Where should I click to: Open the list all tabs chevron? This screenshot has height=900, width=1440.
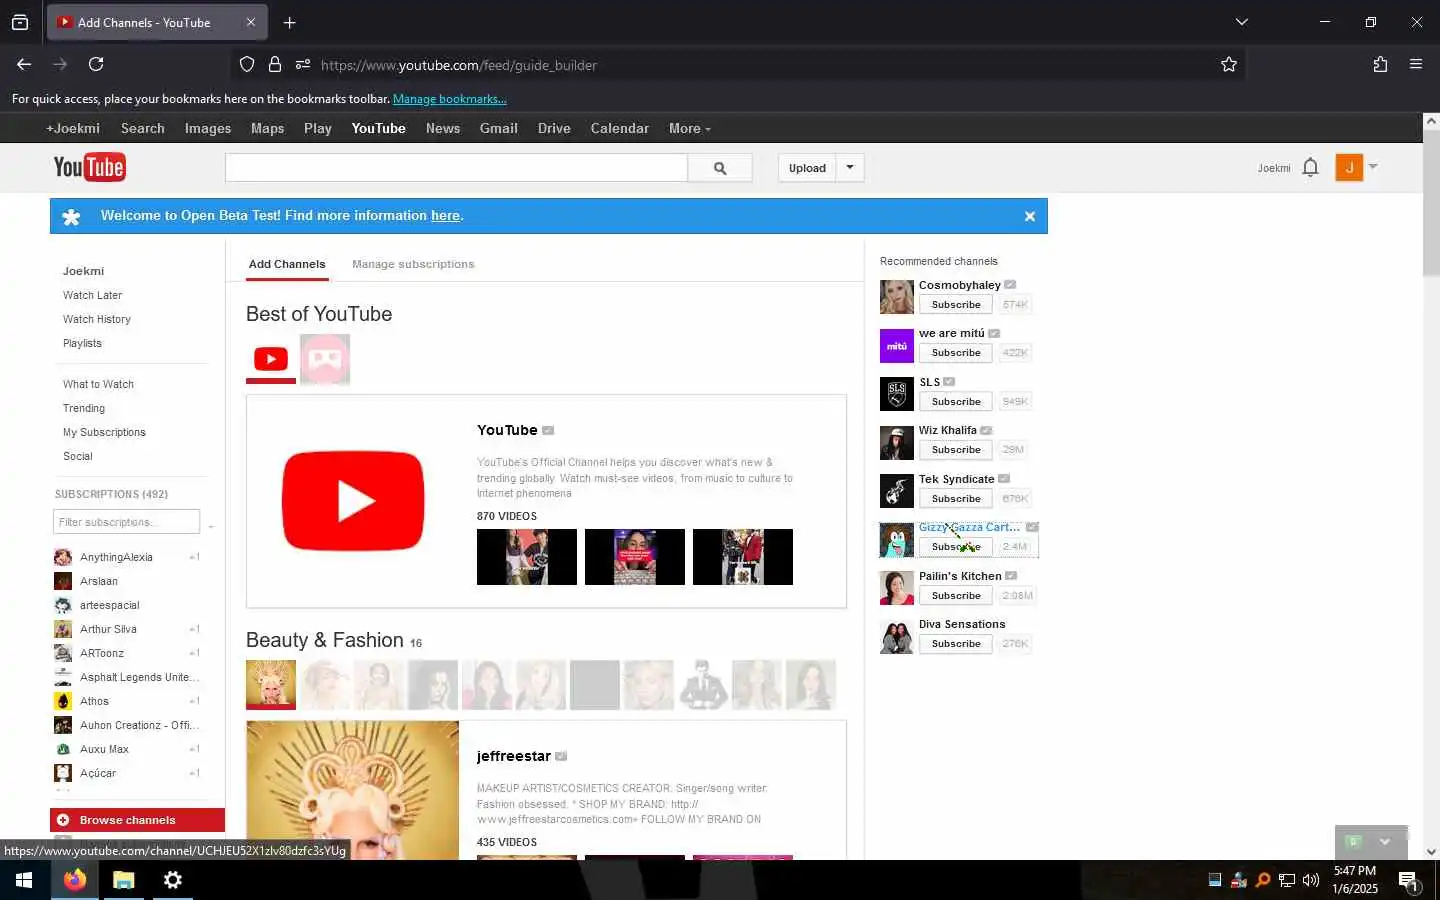tap(1242, 22)
